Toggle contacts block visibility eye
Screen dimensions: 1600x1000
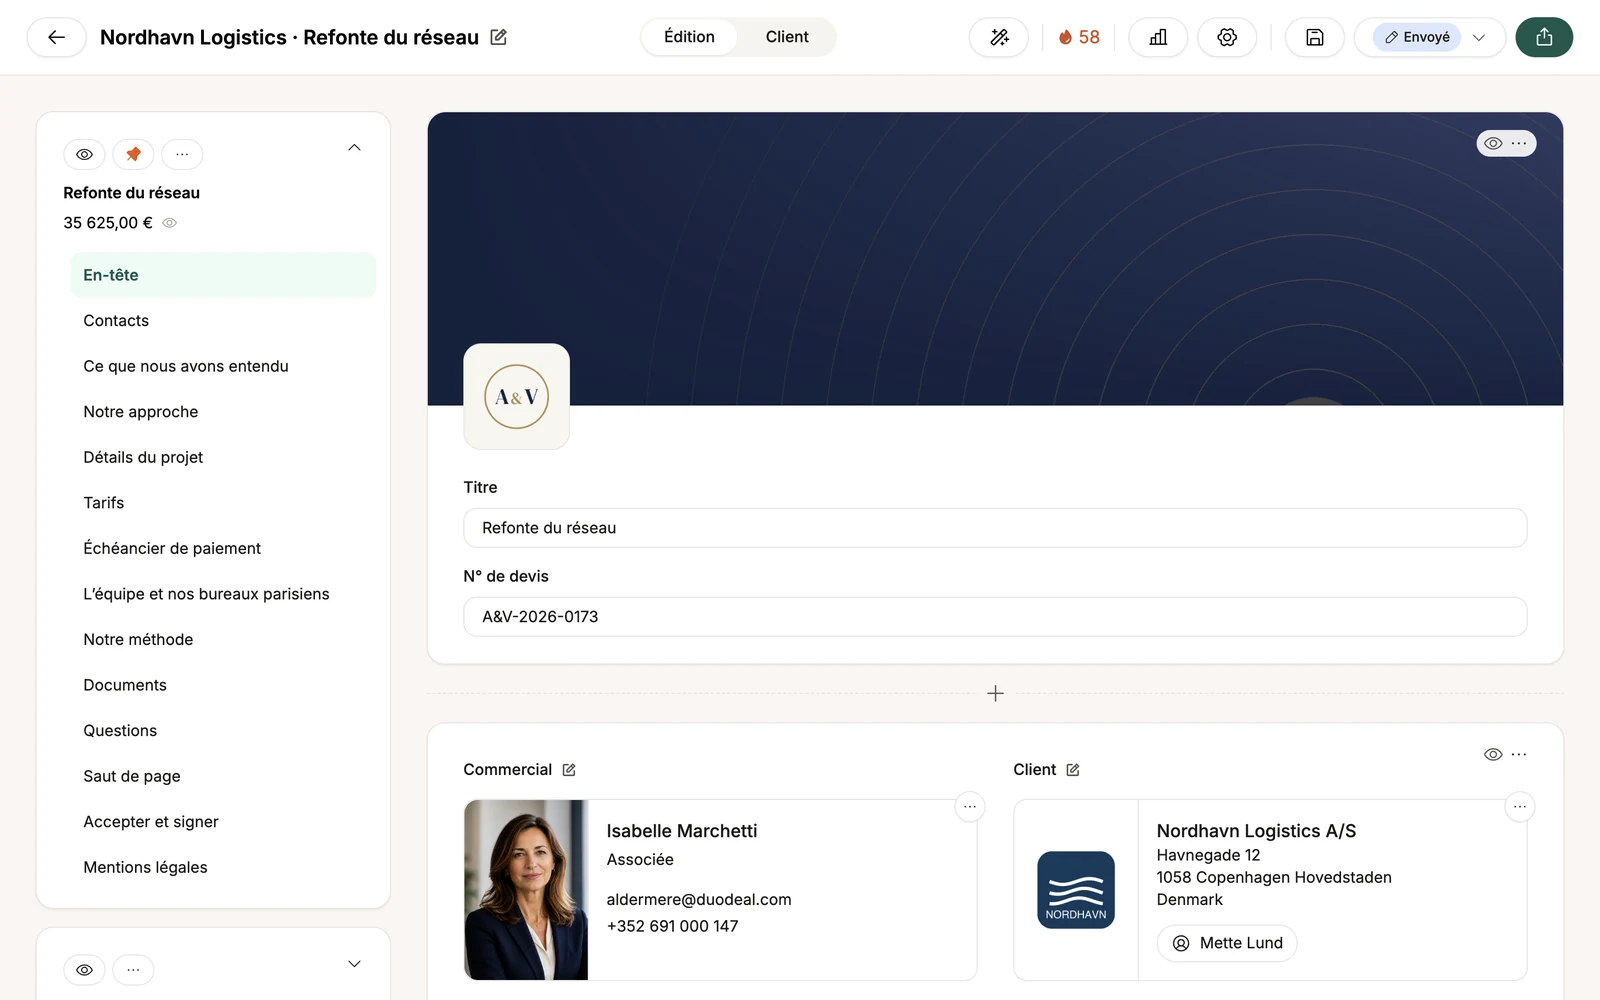pyautogui.click(x=1493, y=754)
